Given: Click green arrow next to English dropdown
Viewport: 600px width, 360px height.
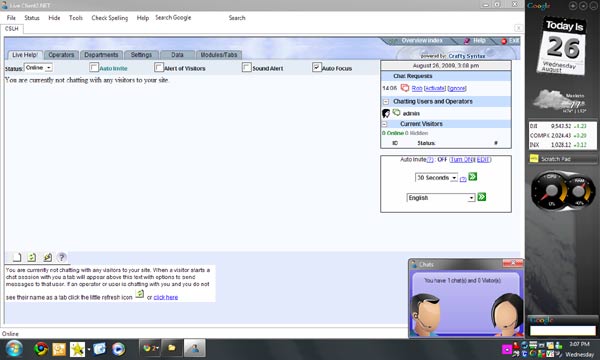Looking at the screenshot, I should coord(482,197).
